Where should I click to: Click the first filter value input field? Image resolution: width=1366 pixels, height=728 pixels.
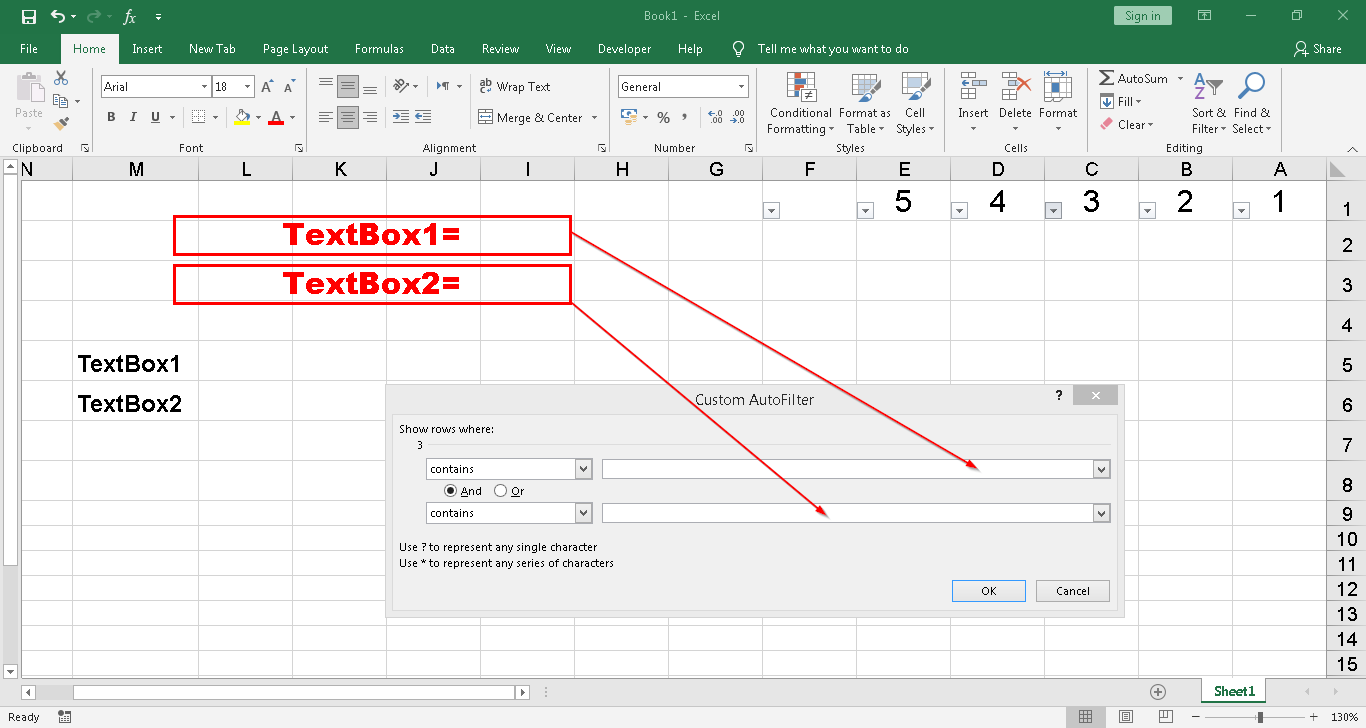tap(847, 469)
